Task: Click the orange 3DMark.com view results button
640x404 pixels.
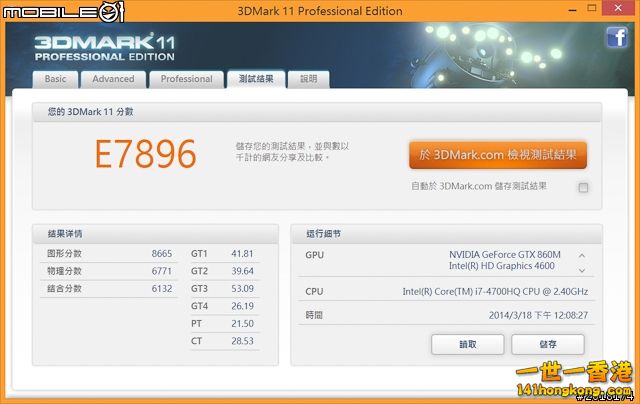Action: coord(498,155)
